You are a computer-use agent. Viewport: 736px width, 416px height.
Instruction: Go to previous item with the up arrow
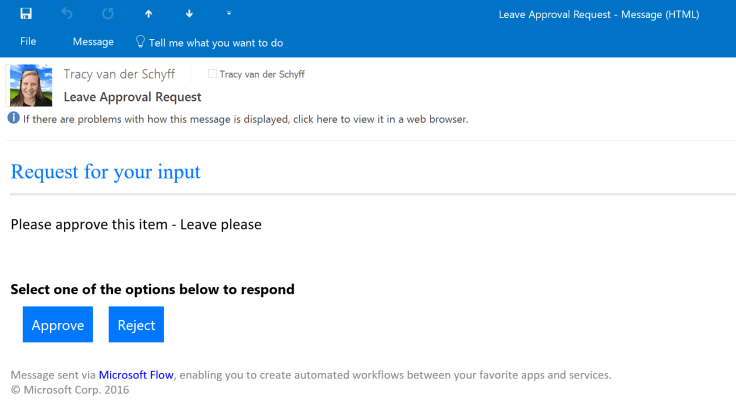148,14
